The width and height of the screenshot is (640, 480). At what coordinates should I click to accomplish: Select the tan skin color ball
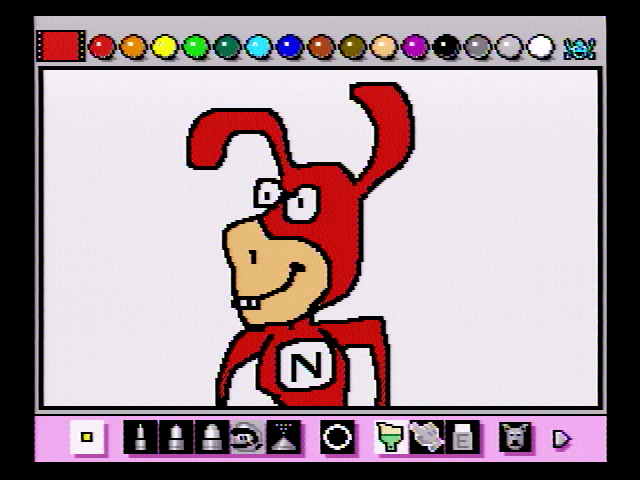[x=384, y=46]
